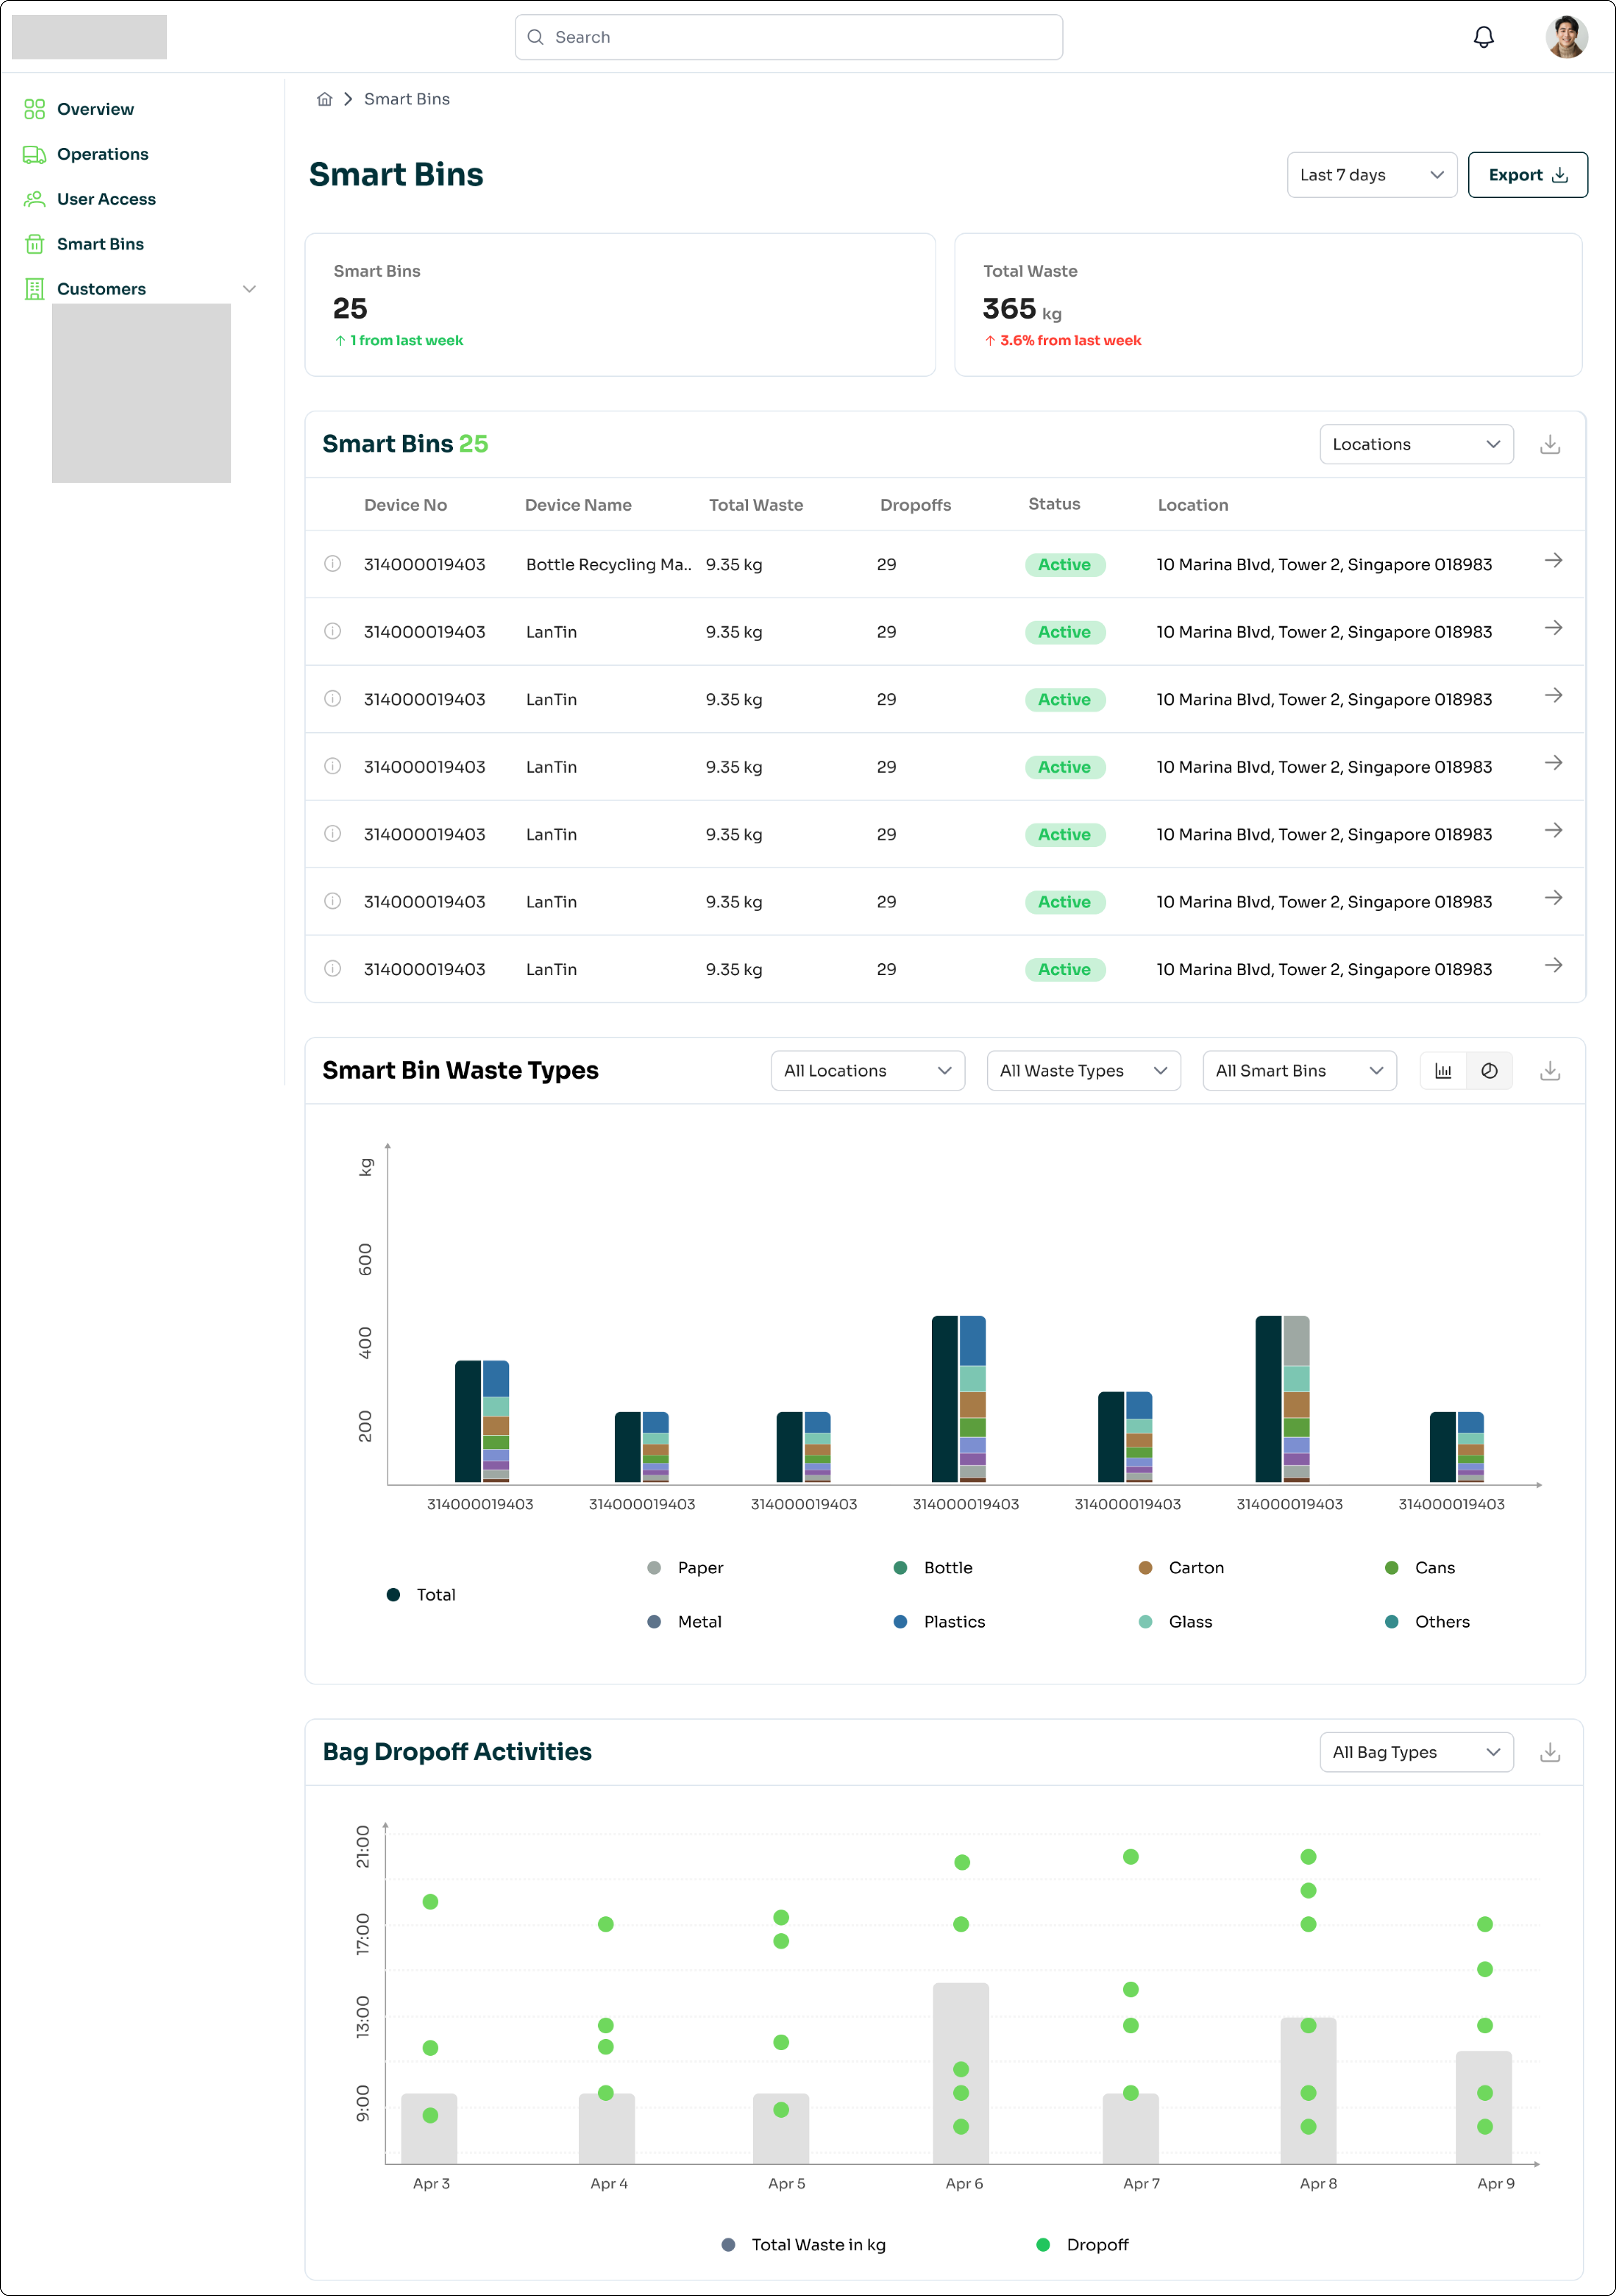Click the Smart Bins 25 summary card
Viewport: 1616px width, 2296px height.
pyautogui.click(x=620, y=305)
